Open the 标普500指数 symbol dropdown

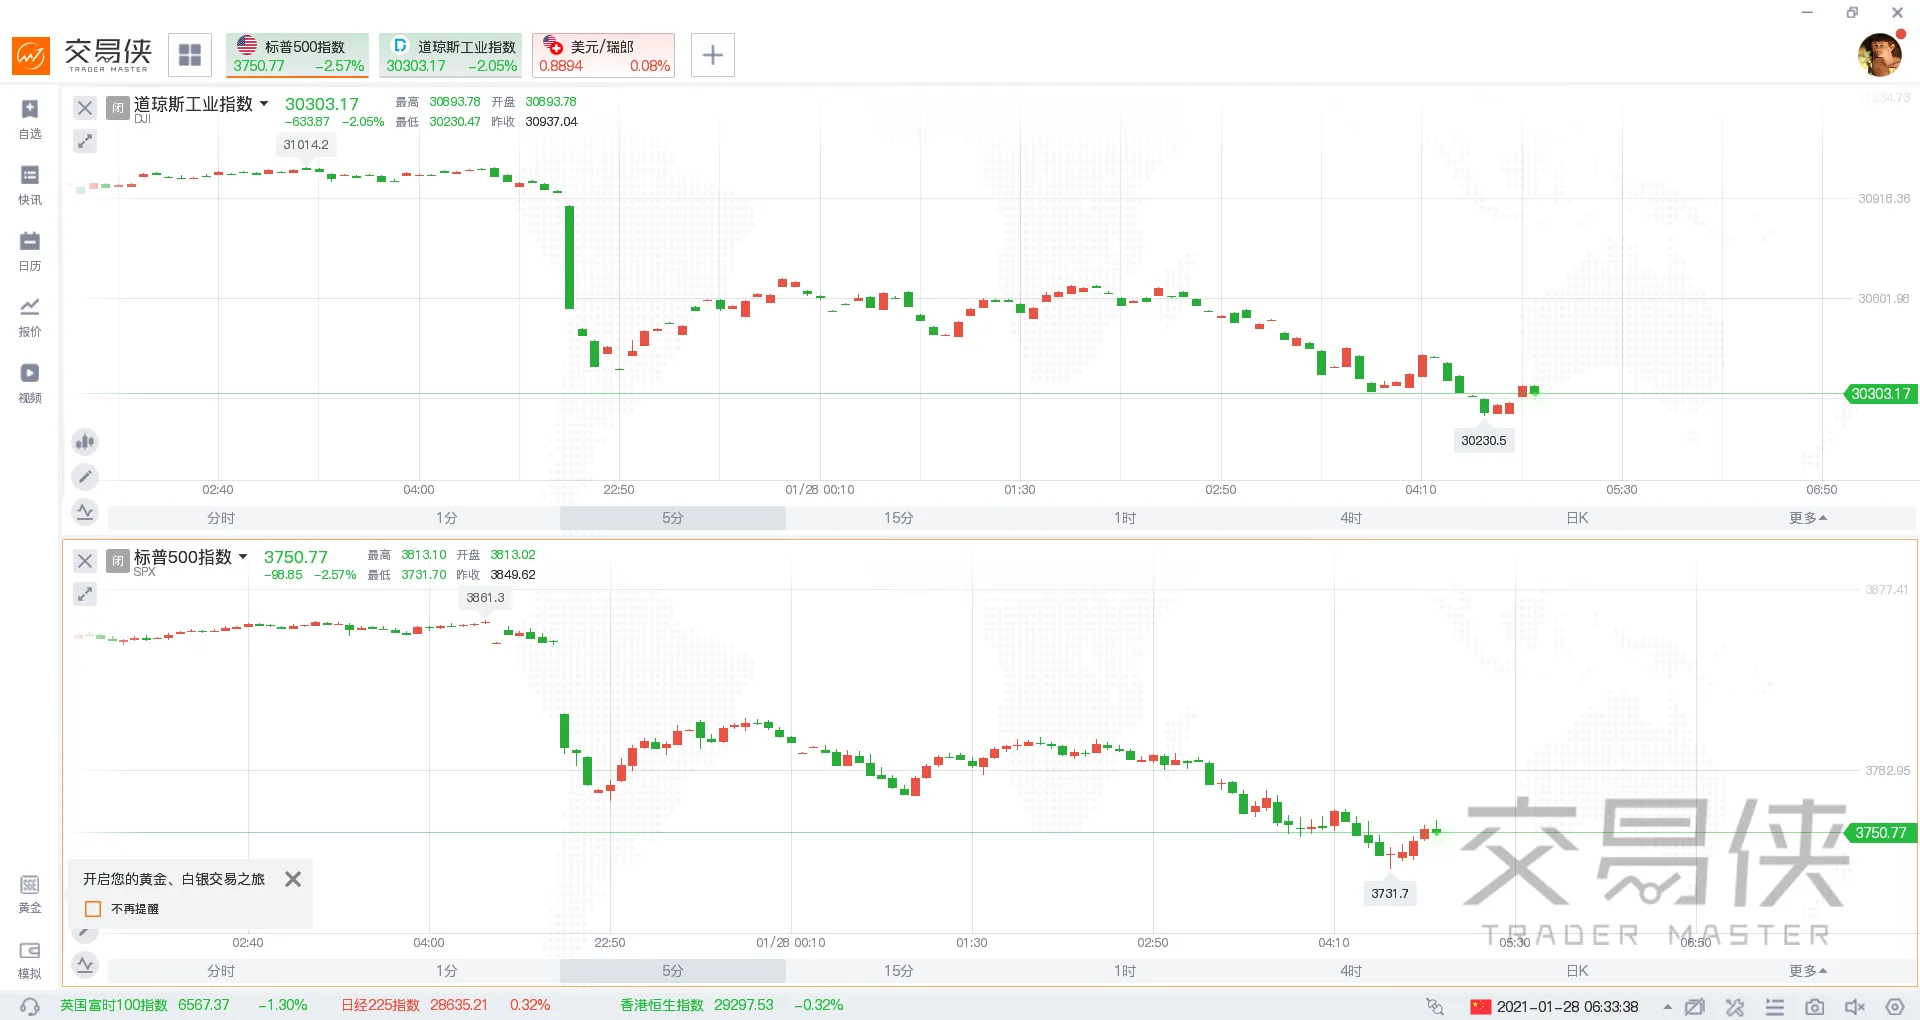tap(243, 557)
